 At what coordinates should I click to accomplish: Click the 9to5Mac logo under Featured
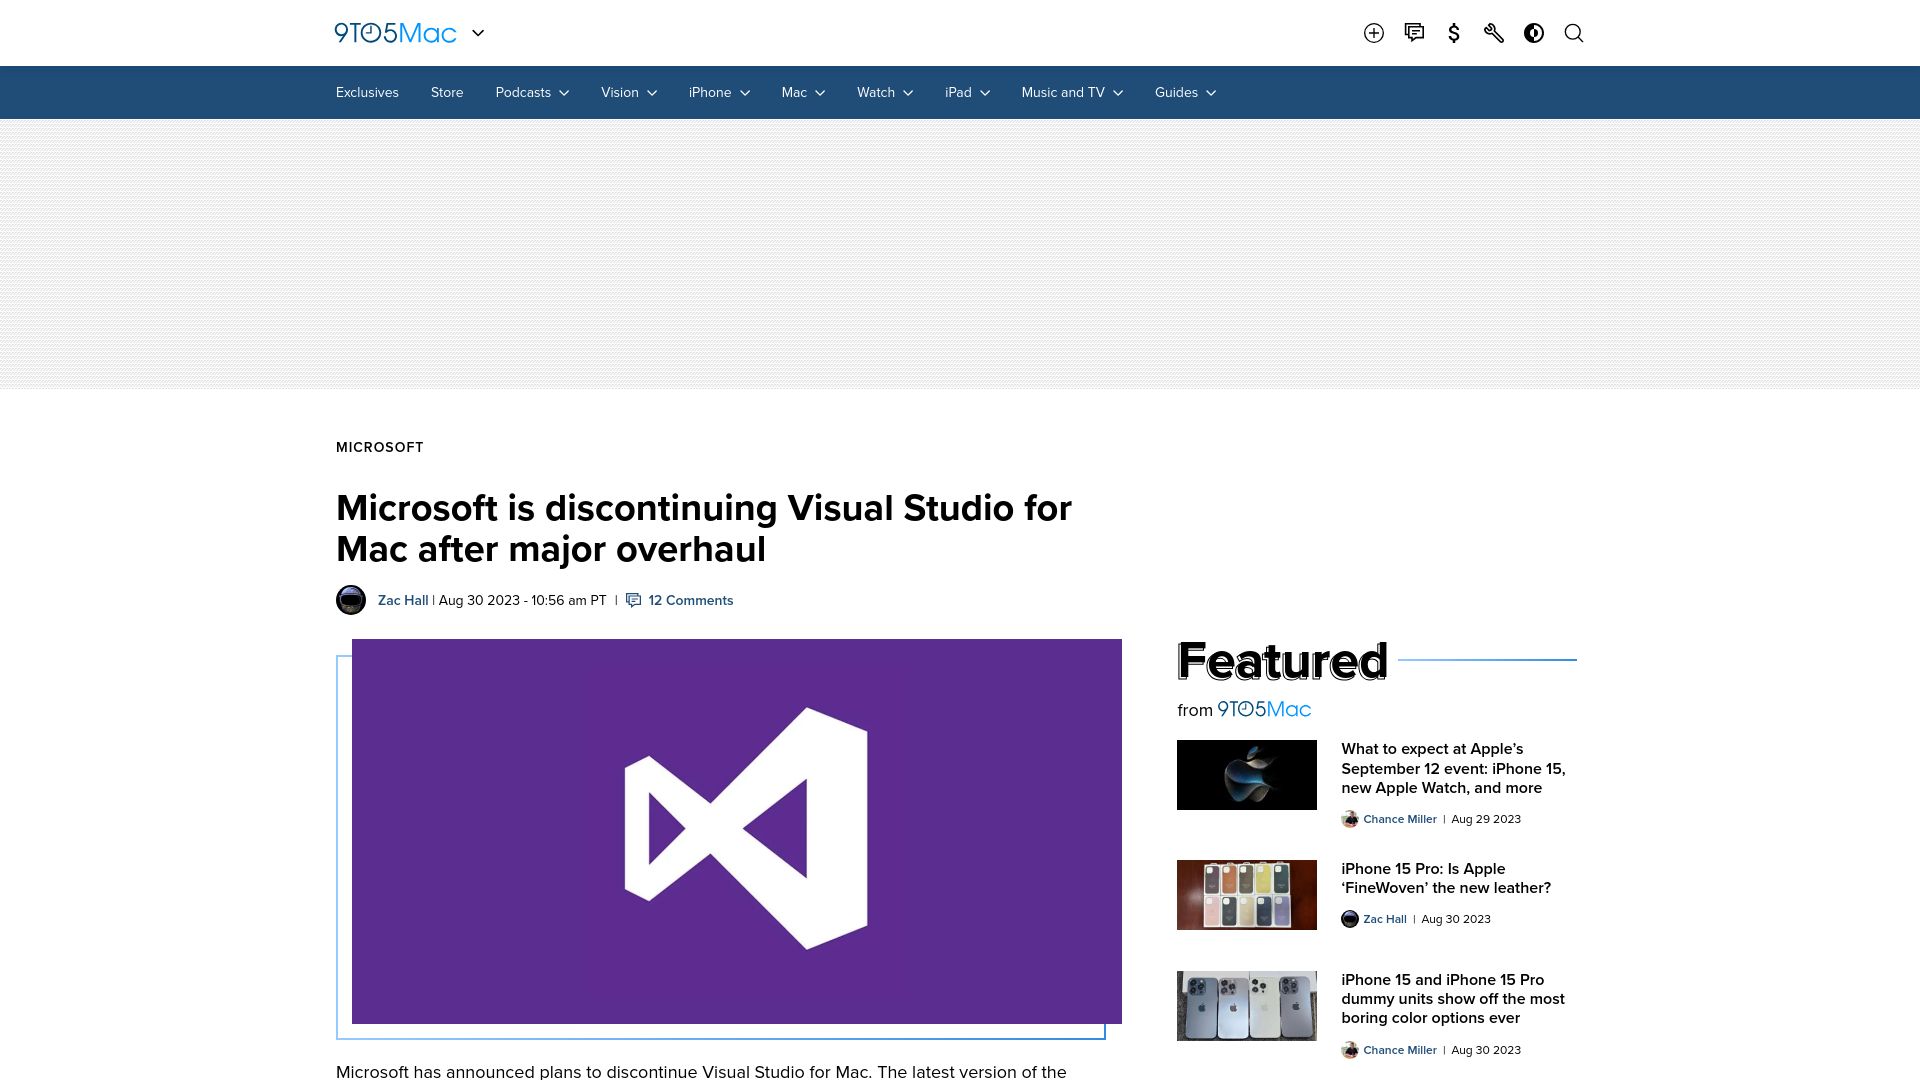1264,709
